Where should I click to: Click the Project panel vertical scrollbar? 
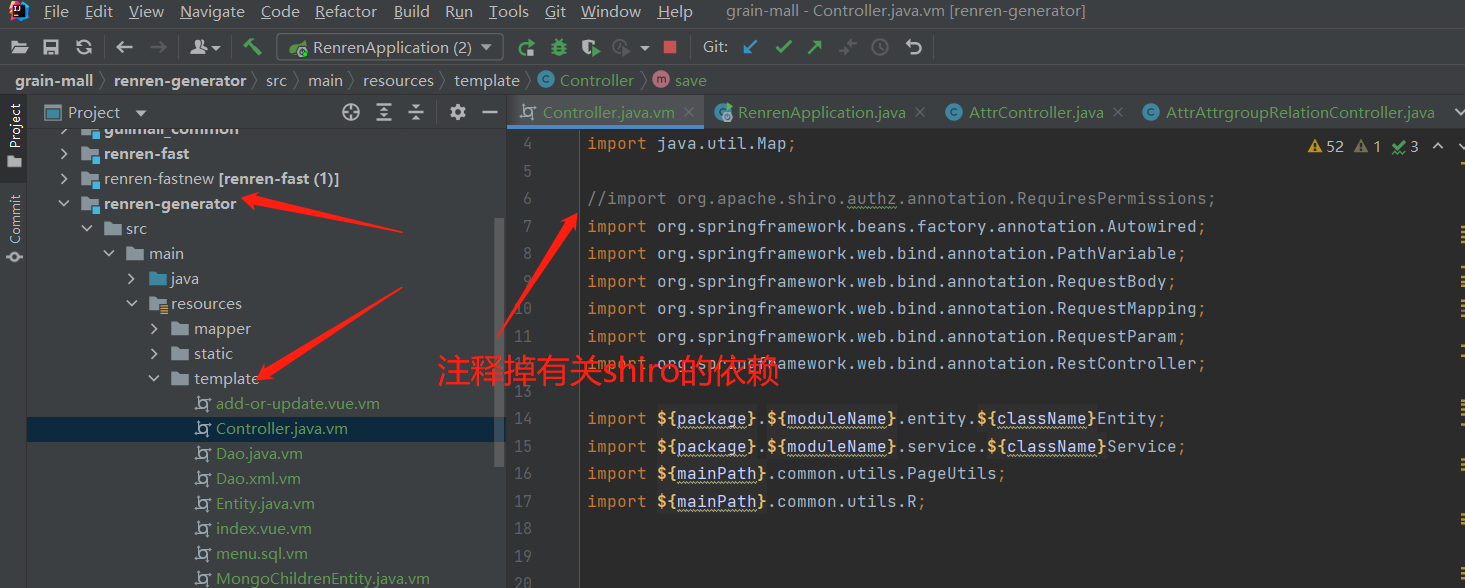click(x=499, y=341)
